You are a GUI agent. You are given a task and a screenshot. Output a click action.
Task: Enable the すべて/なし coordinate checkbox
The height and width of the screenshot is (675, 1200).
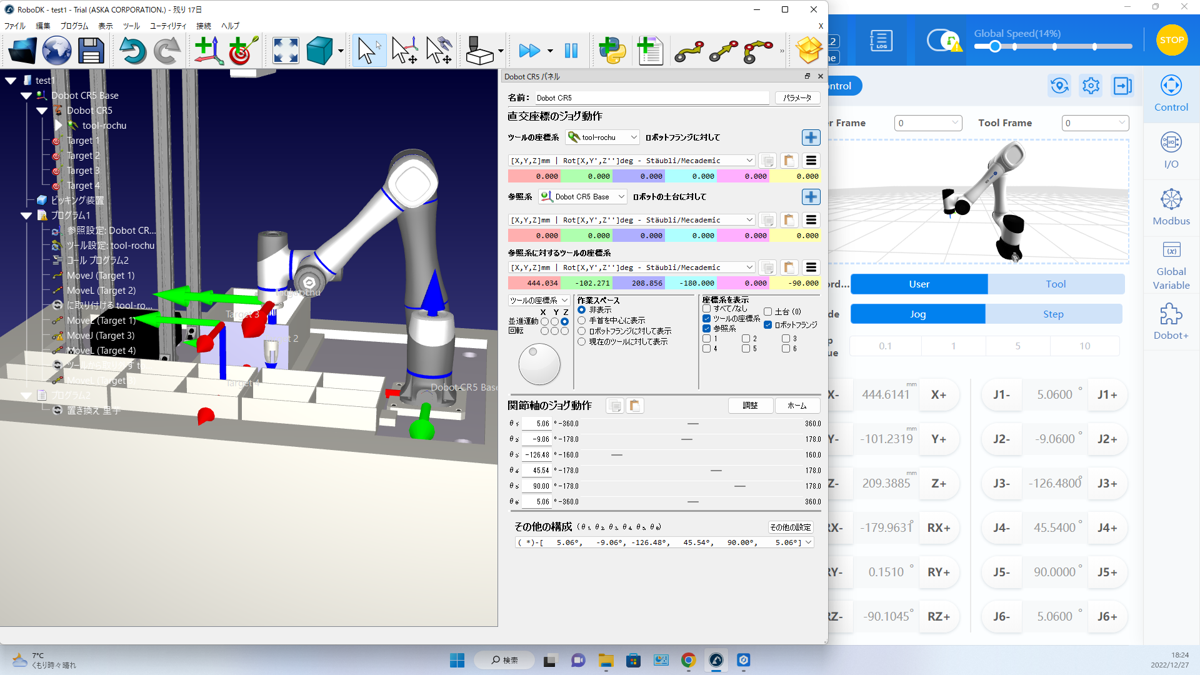707,309
